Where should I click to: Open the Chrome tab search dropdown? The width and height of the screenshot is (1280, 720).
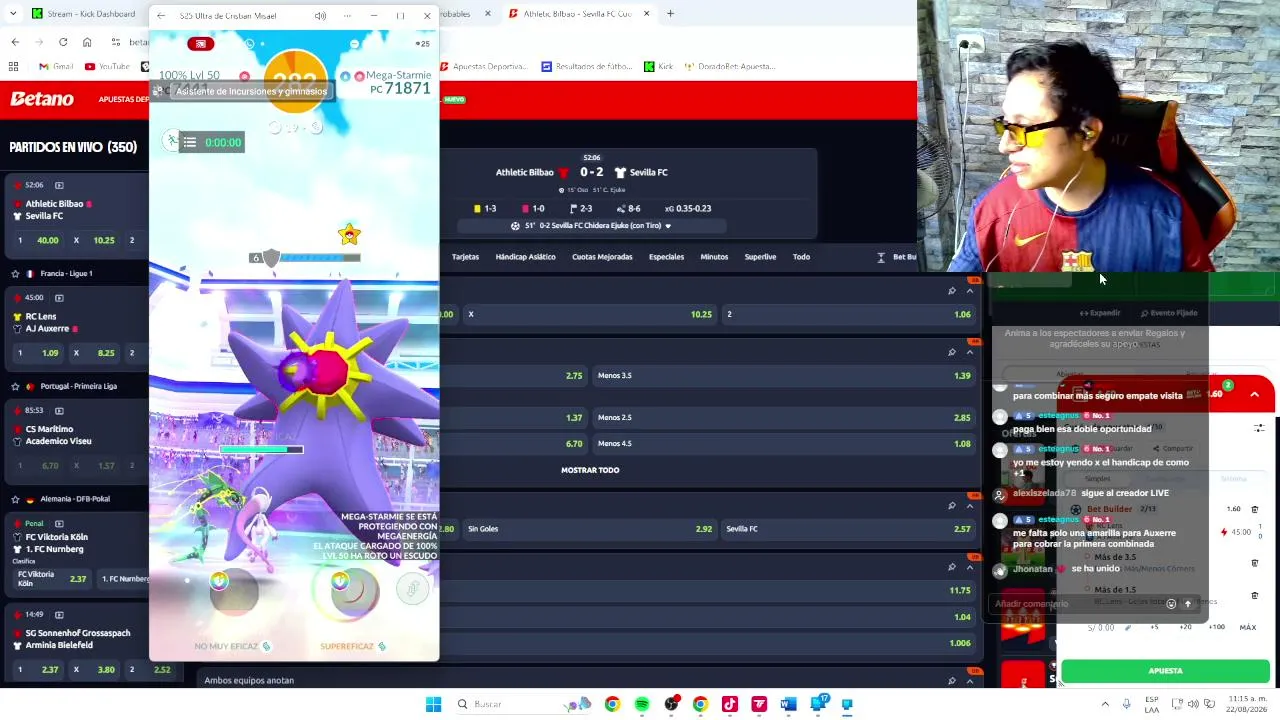(x=13, y=14)
